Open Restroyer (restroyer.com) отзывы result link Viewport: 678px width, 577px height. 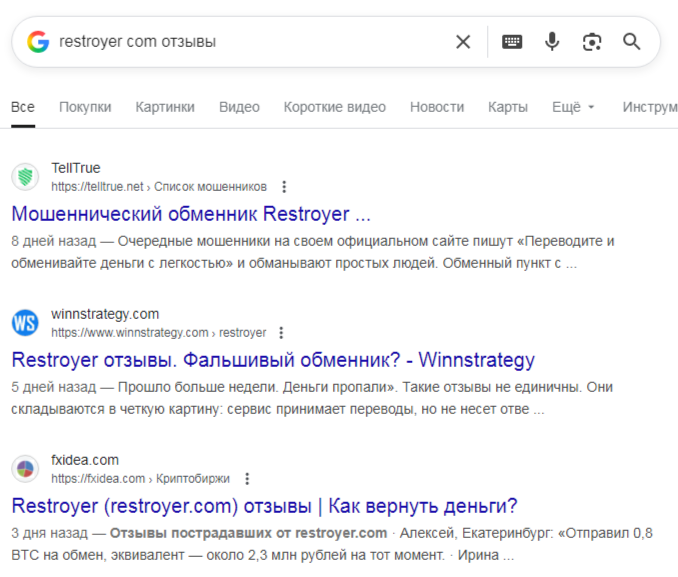point(264,506)
